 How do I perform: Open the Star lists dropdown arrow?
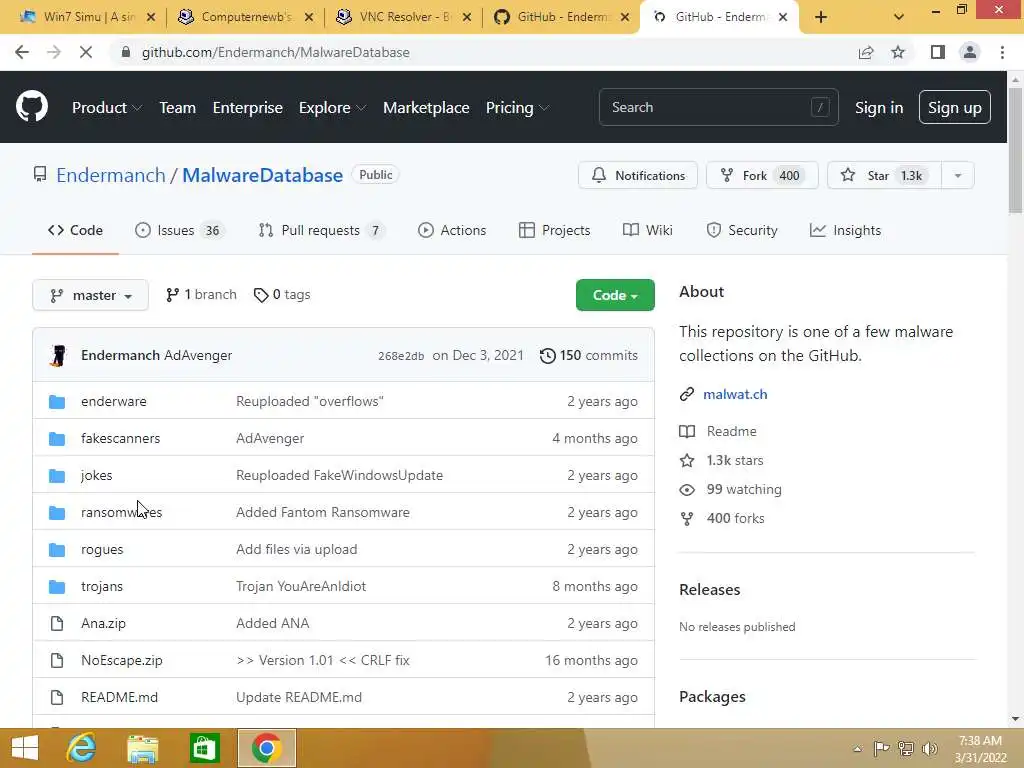pos(958,176)
